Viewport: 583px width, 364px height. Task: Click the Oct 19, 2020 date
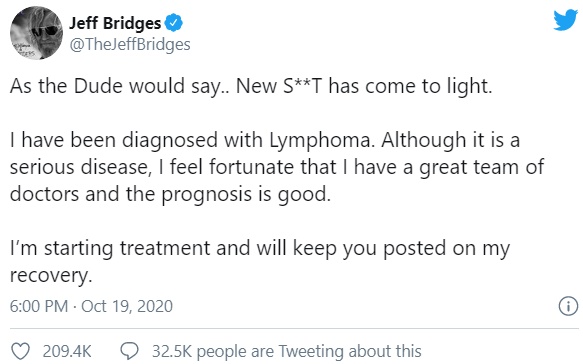pyautogui.click(x=127, y=306)
